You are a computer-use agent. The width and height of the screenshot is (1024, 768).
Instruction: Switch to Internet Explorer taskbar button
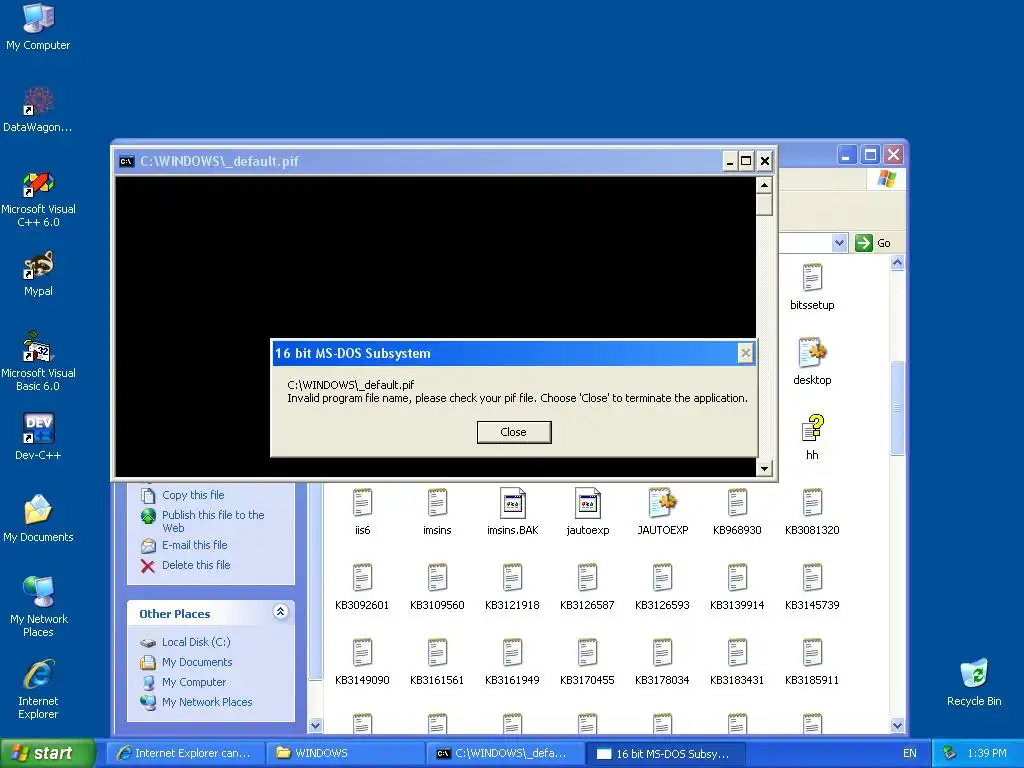(x=186, y=753)
